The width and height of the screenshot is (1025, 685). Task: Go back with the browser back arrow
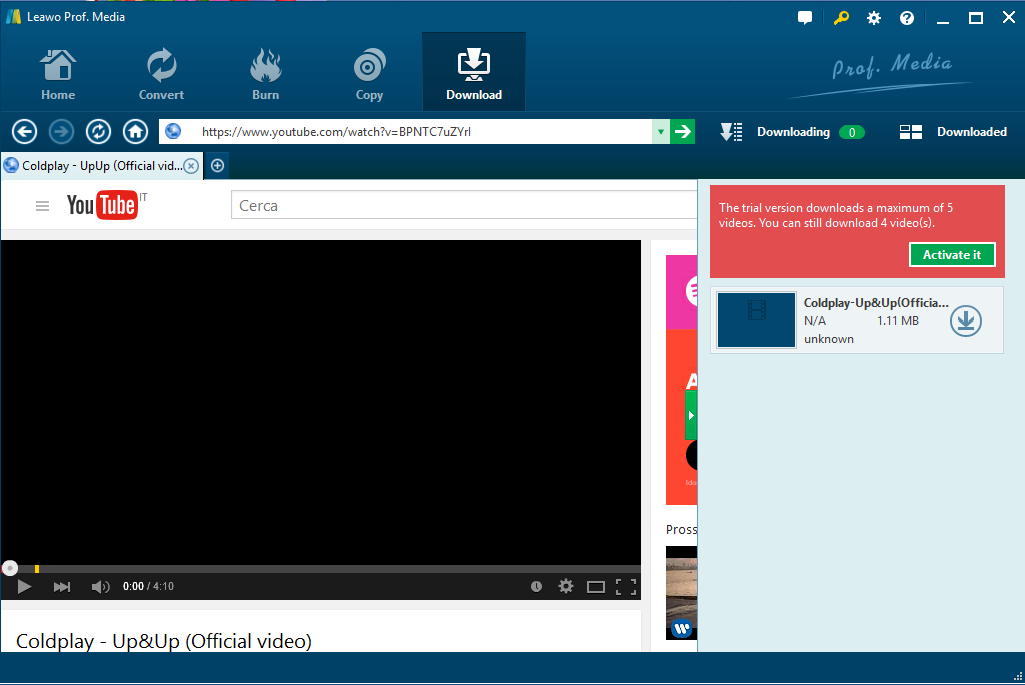(x=24, y=132)
